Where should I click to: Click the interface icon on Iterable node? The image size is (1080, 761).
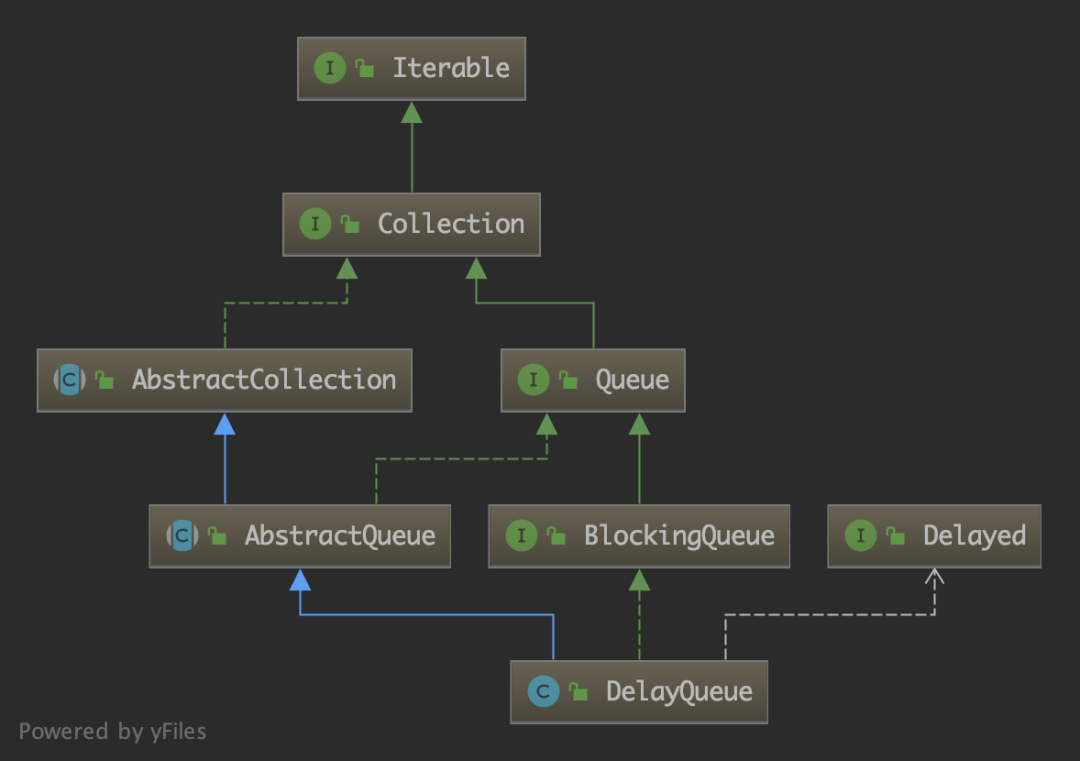[330, 68]
